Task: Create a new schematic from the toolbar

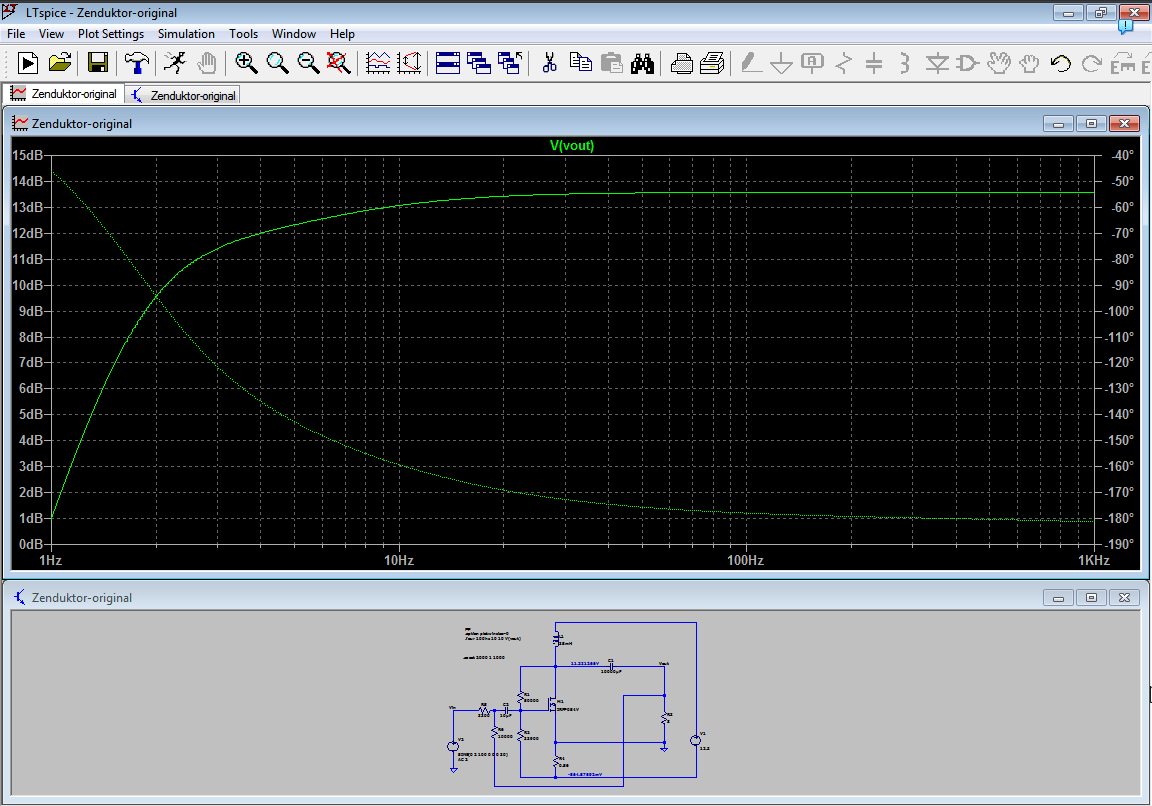Action: [x=28, y=63]
